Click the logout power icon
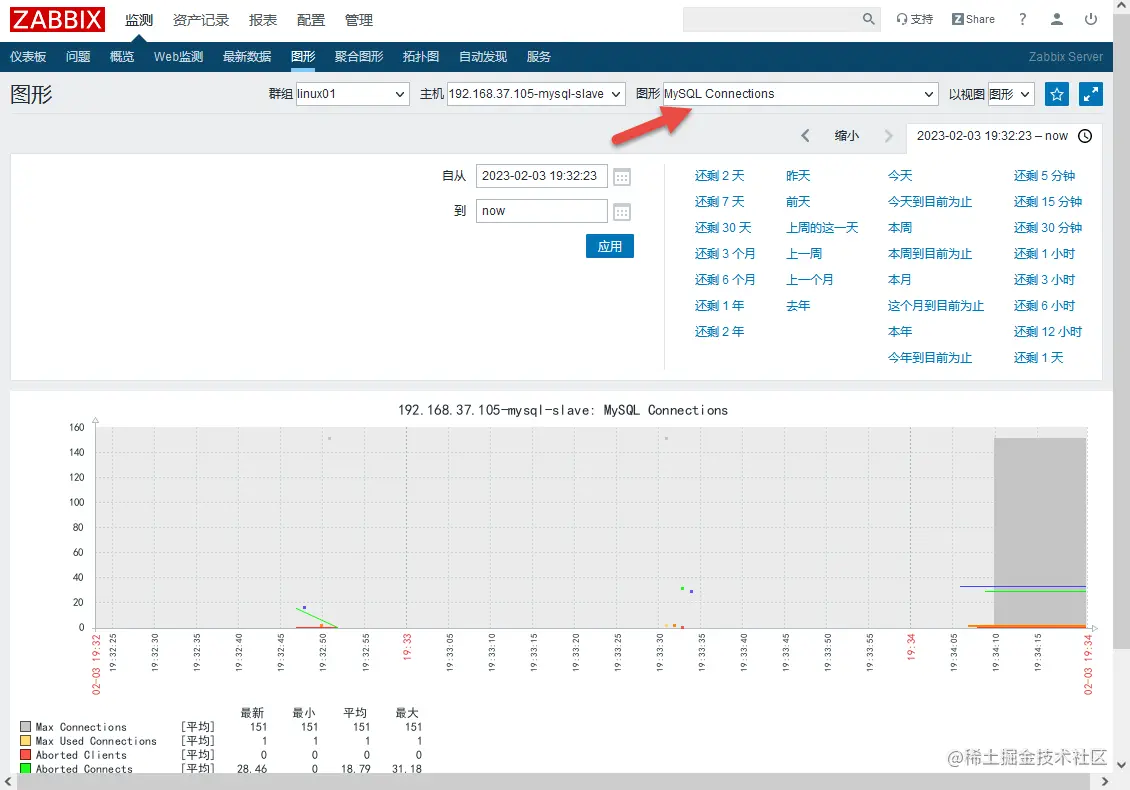Image resolution: width=1130 pixels, height=790 pixels. click(x=1090, y=19)
